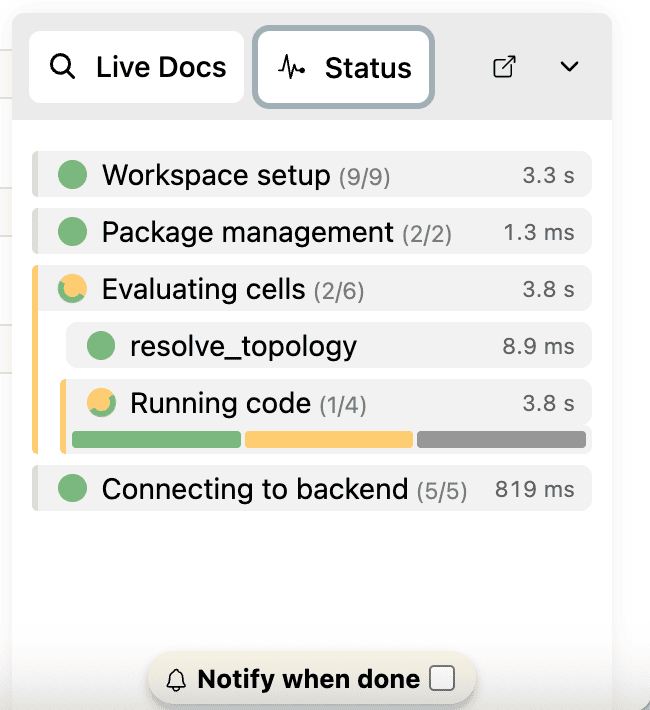Open the Connecting to backend row
This screenshot has height=710, width=650.
[x=255, y=489]
